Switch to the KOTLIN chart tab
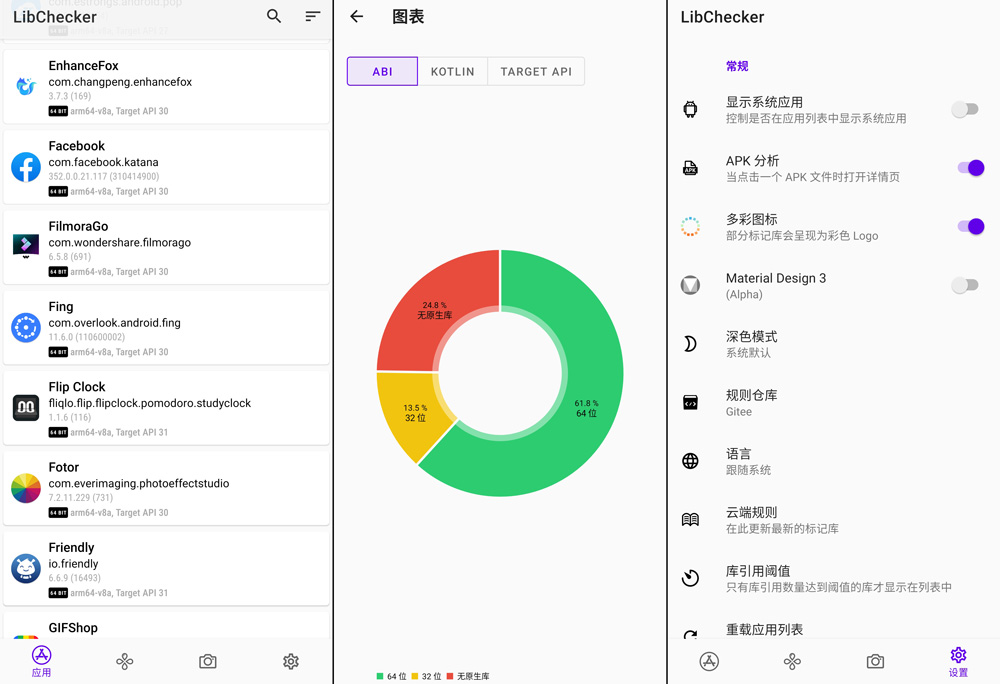1000x684 pixels. point(453,71)
